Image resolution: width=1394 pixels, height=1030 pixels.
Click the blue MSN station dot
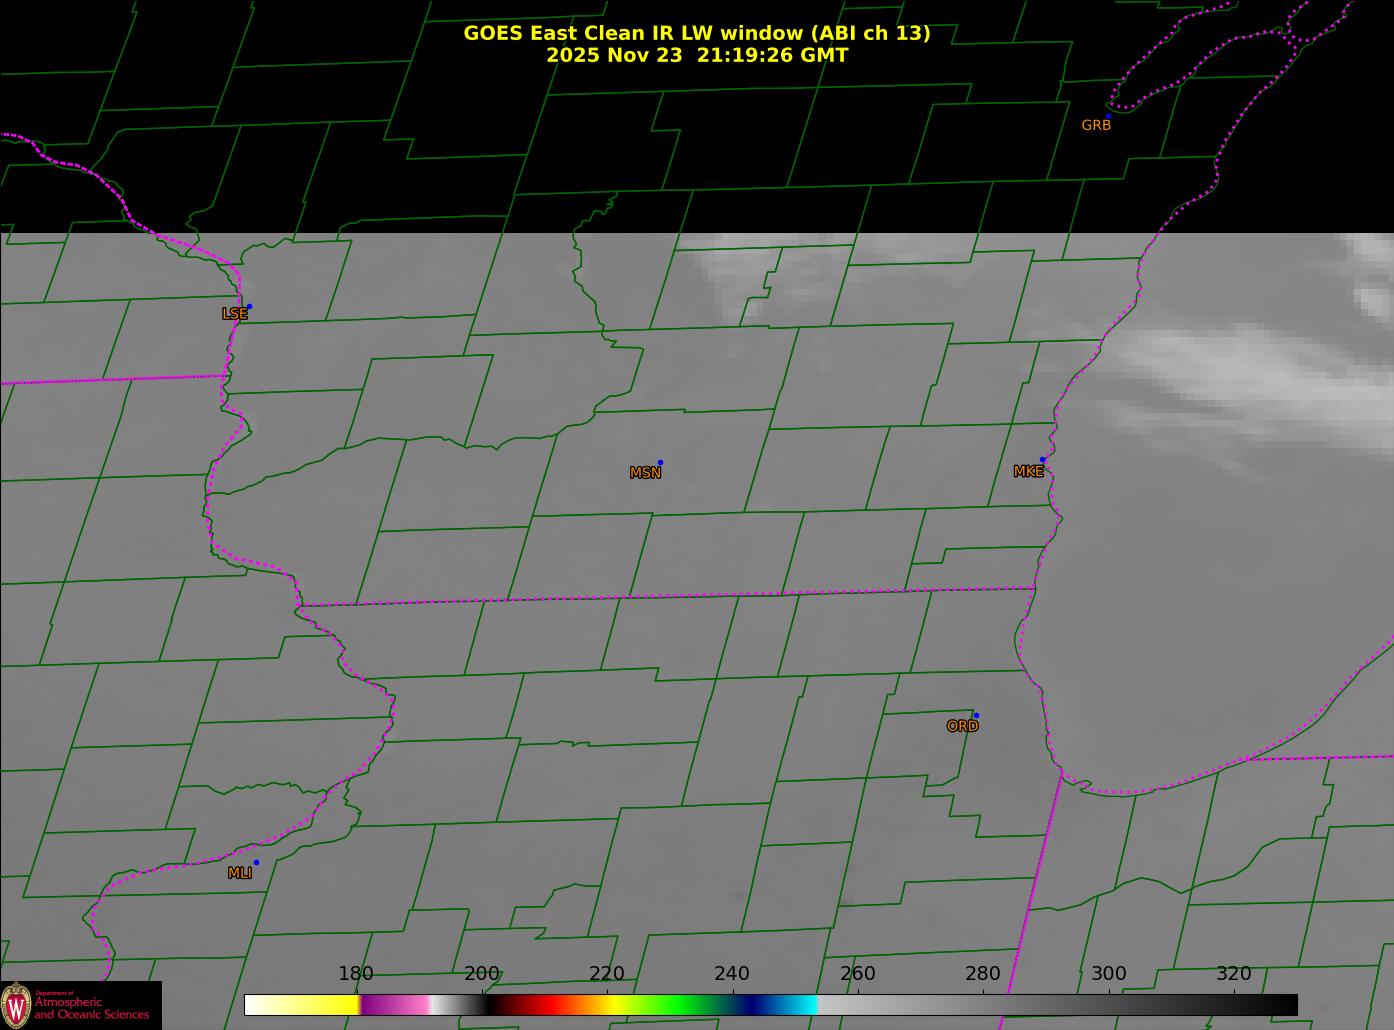pos(660,463)
